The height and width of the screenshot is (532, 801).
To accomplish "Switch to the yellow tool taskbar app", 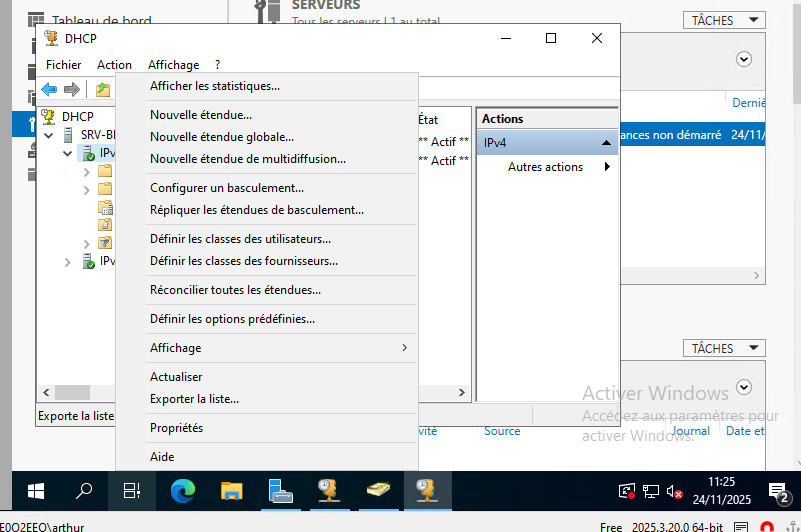I will [x=379, y=491].
